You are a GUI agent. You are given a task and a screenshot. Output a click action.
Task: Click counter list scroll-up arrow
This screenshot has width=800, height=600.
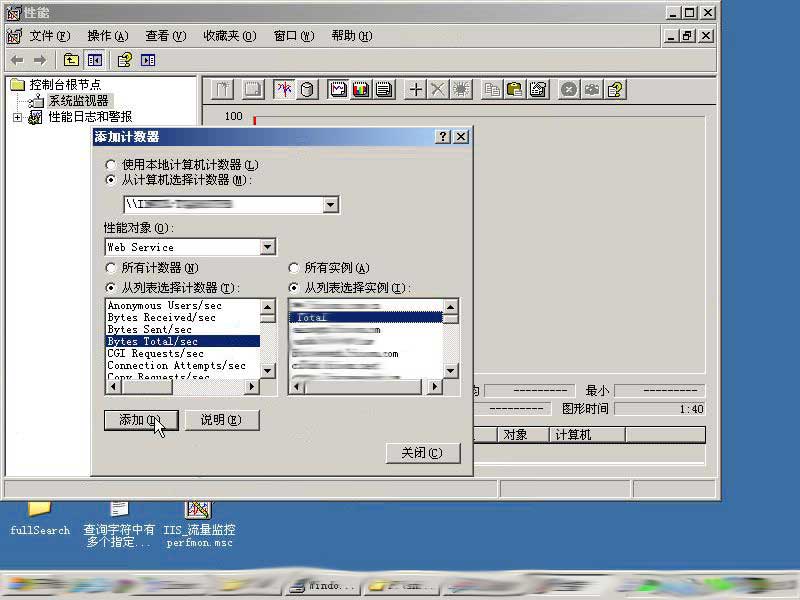click(267, 306)
